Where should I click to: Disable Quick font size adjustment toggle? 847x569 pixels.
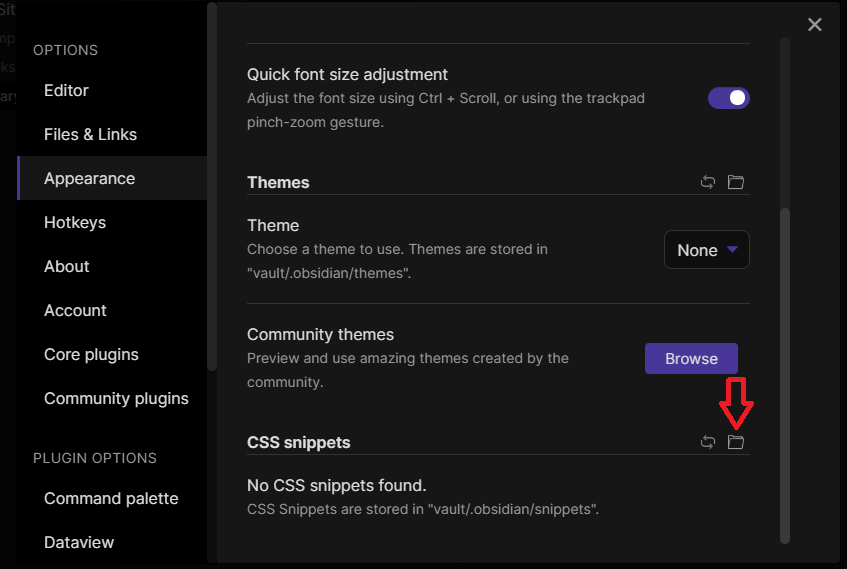[x=728, y=98]
